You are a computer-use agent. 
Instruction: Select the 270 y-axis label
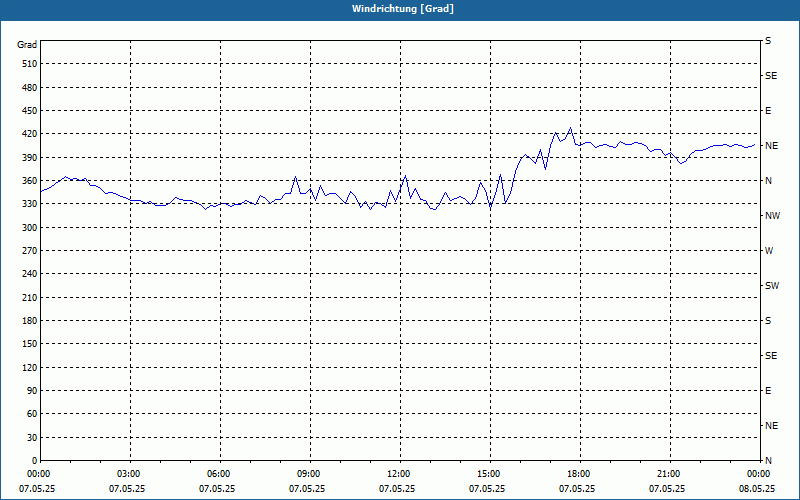click(x=30, y=251)
